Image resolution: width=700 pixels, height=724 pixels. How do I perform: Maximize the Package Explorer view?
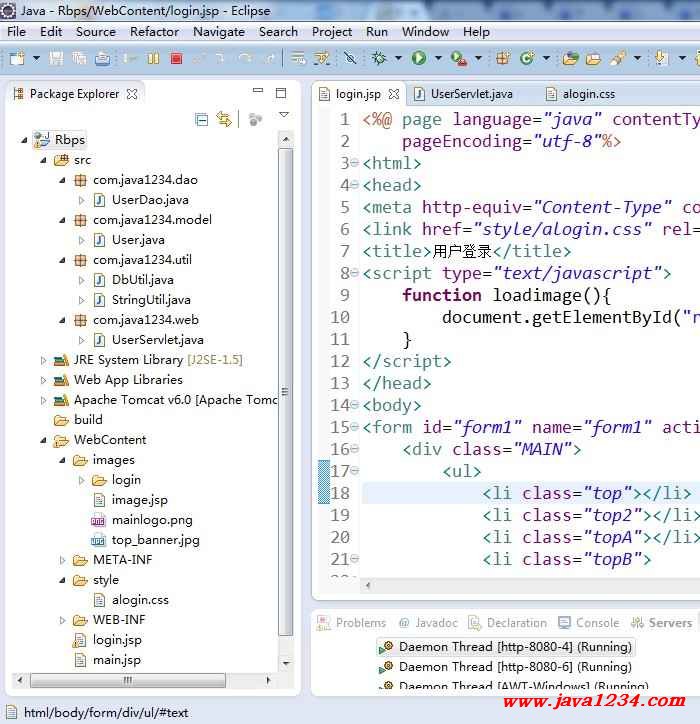point(281,93)
